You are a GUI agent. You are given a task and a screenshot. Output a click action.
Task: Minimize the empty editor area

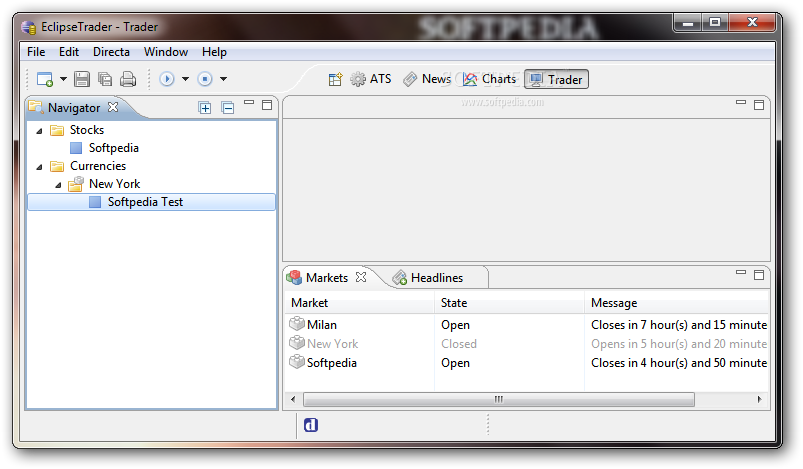741,102
